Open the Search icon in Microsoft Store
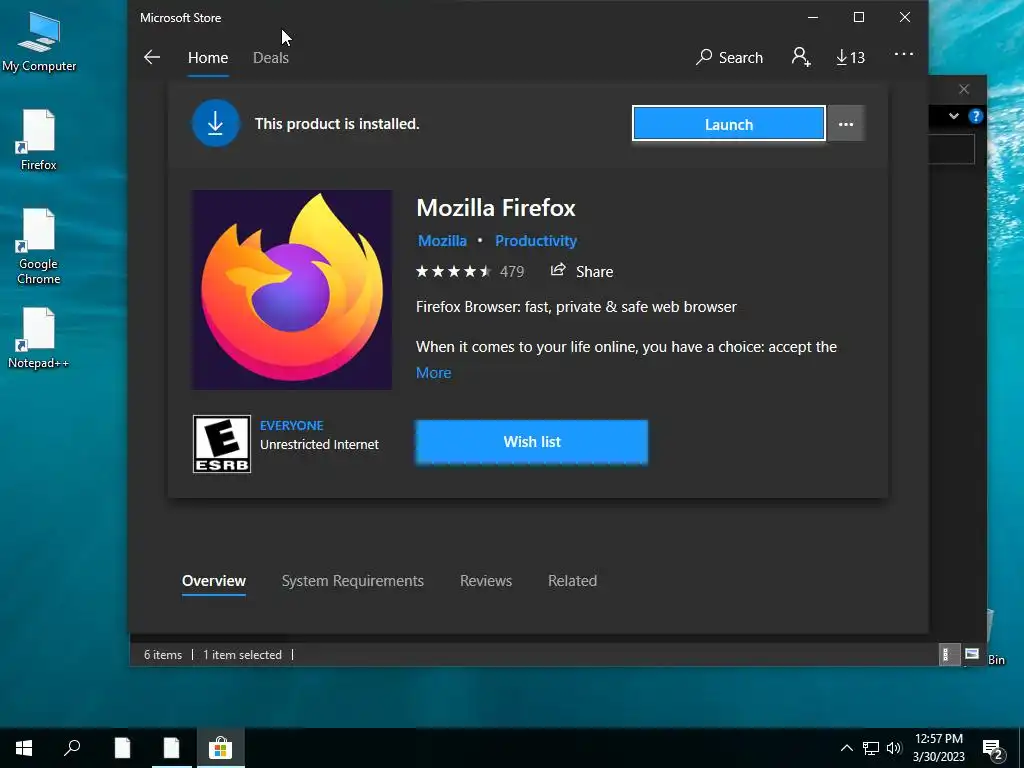Viewport: 1024px width, 768px height. [x=729, y=57]
